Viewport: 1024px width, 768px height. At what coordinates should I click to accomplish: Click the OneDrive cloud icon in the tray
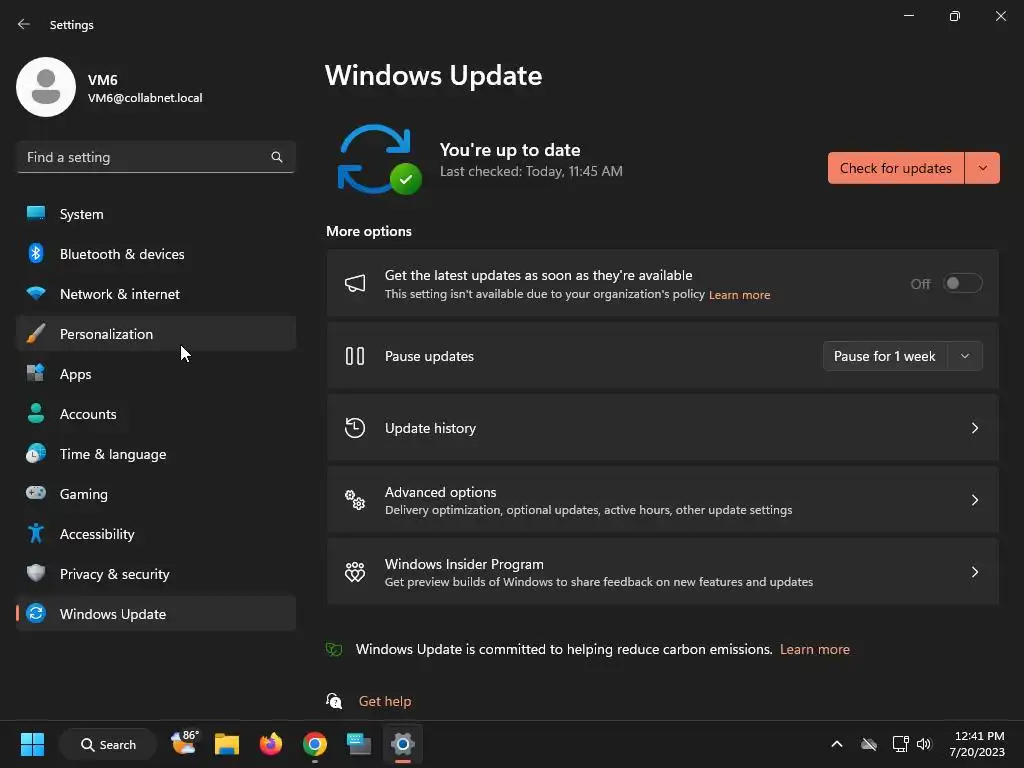[x=869, y=744]
